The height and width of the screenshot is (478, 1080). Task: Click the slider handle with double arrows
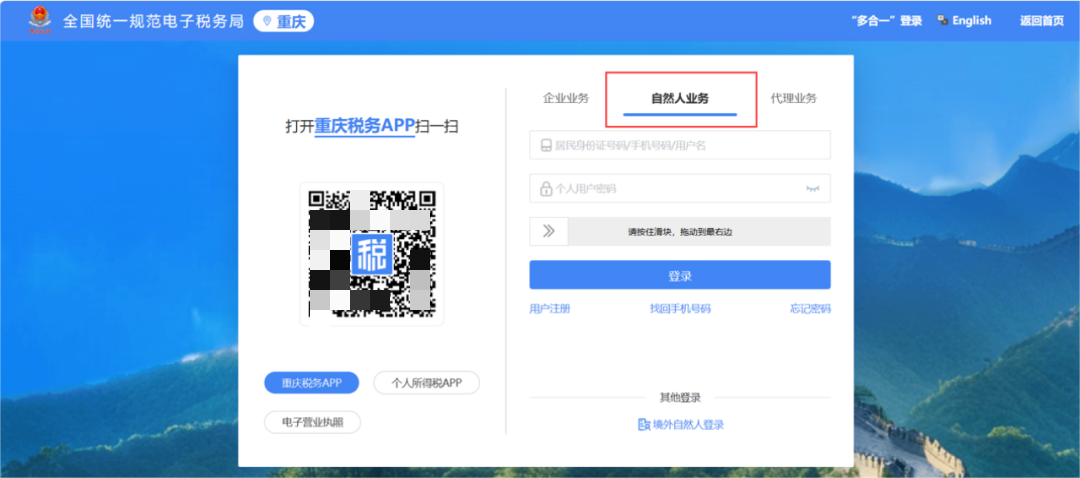[549, 231]
